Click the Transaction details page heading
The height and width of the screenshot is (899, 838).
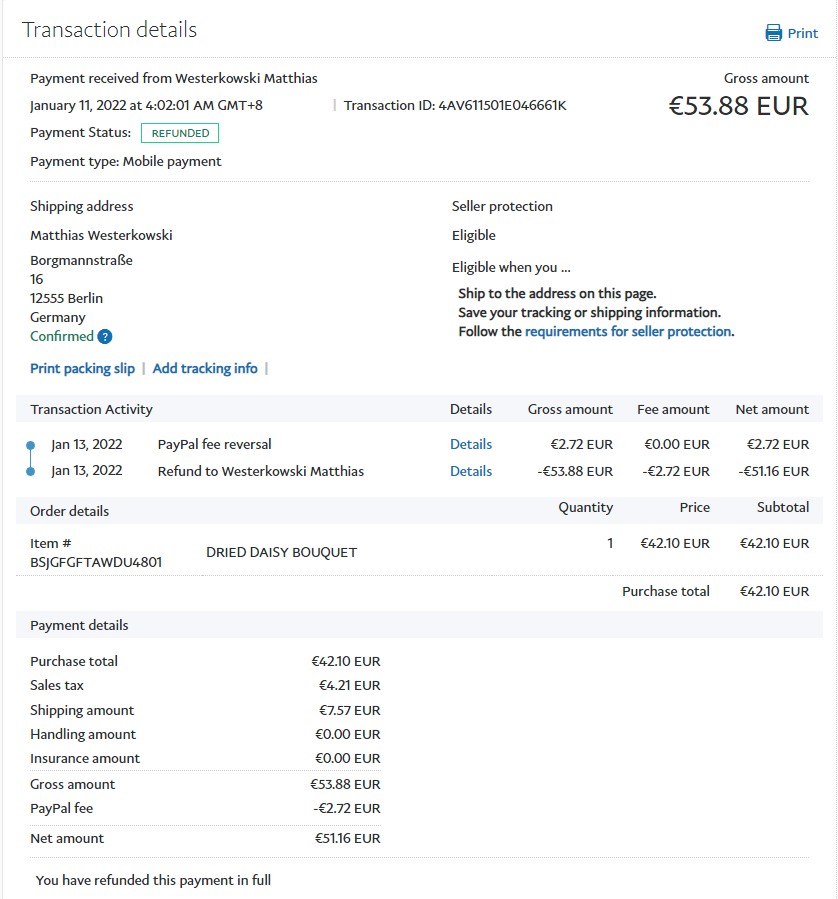(109, 30)
